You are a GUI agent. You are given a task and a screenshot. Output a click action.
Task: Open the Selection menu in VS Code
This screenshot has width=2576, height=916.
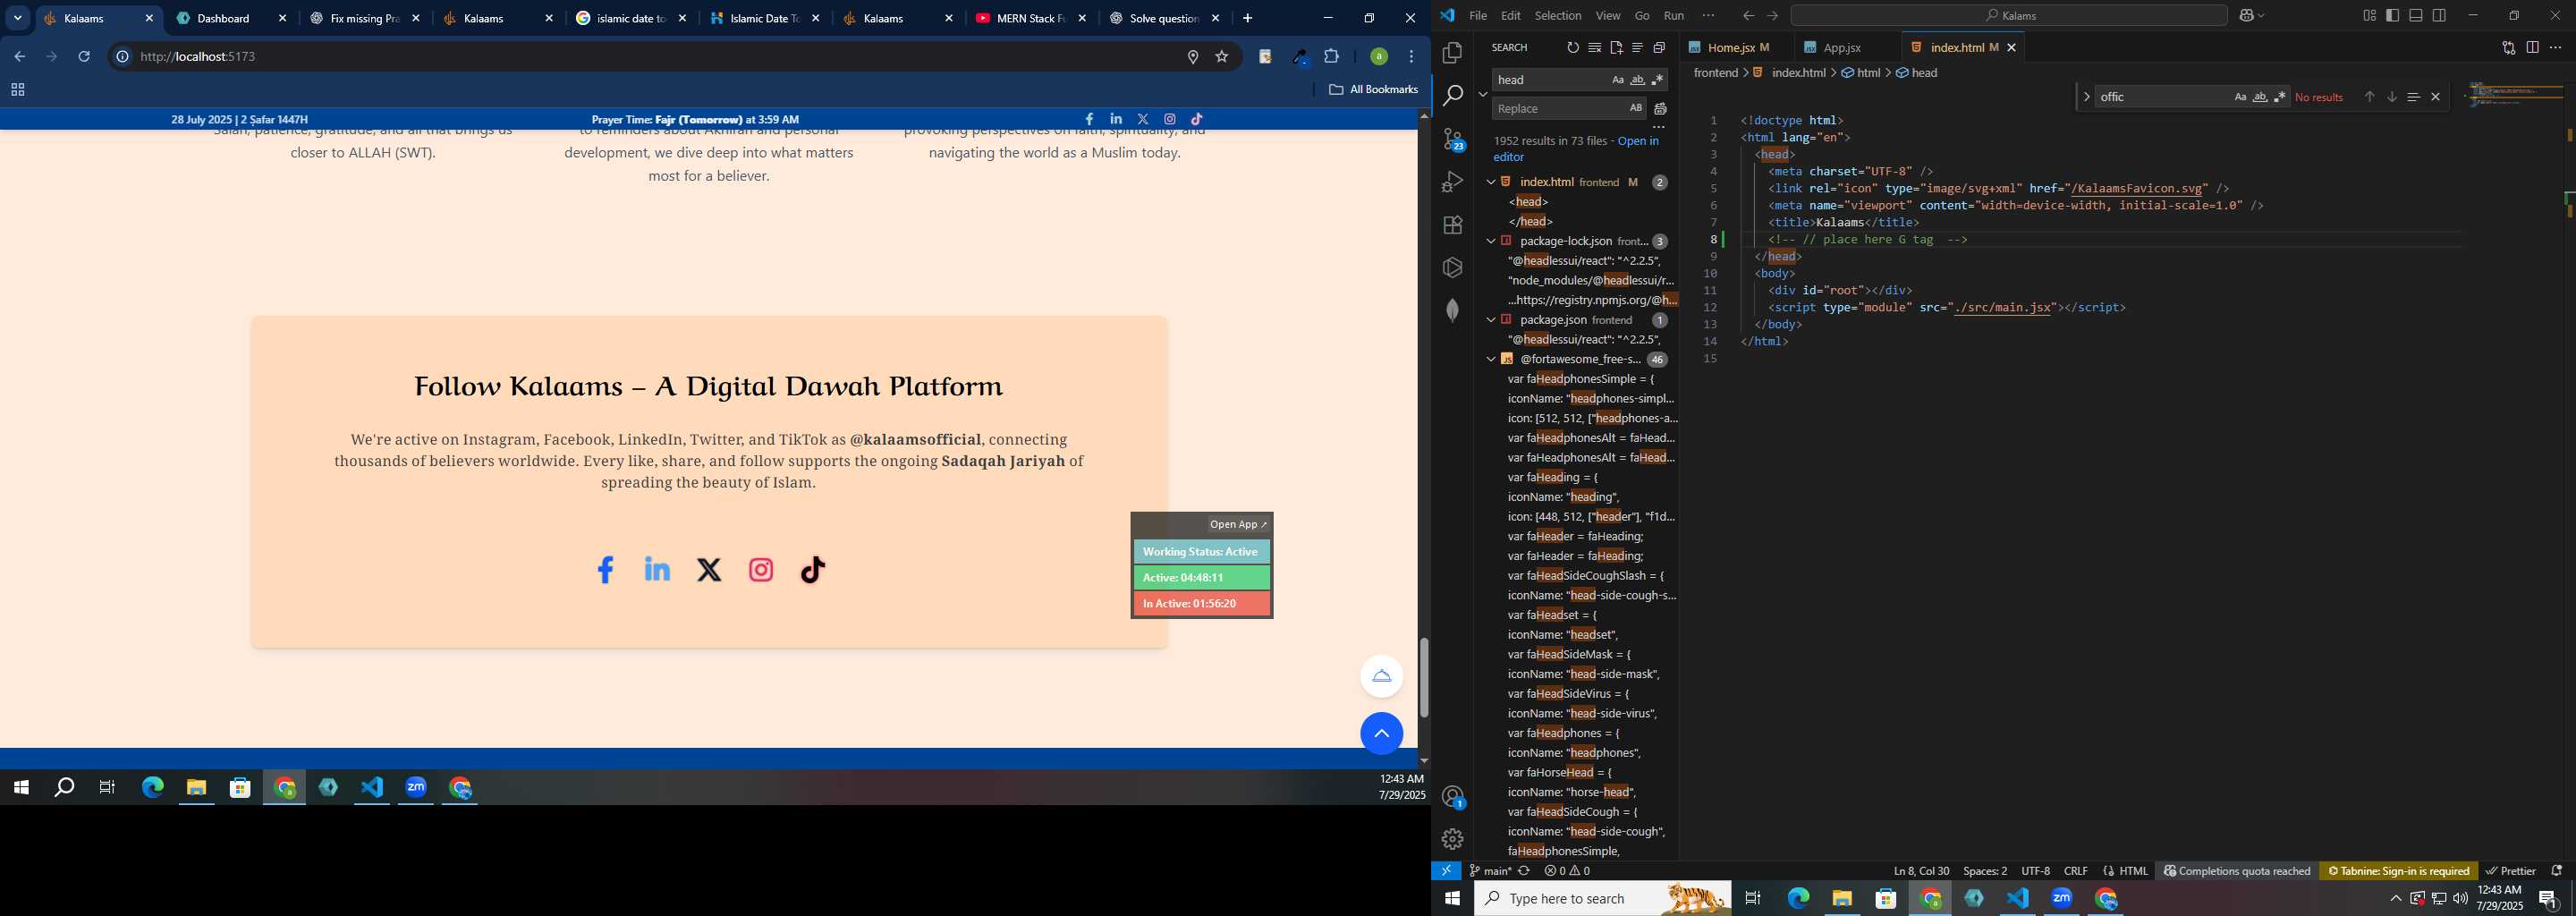pyautogui.click(x=1558, y=16)
